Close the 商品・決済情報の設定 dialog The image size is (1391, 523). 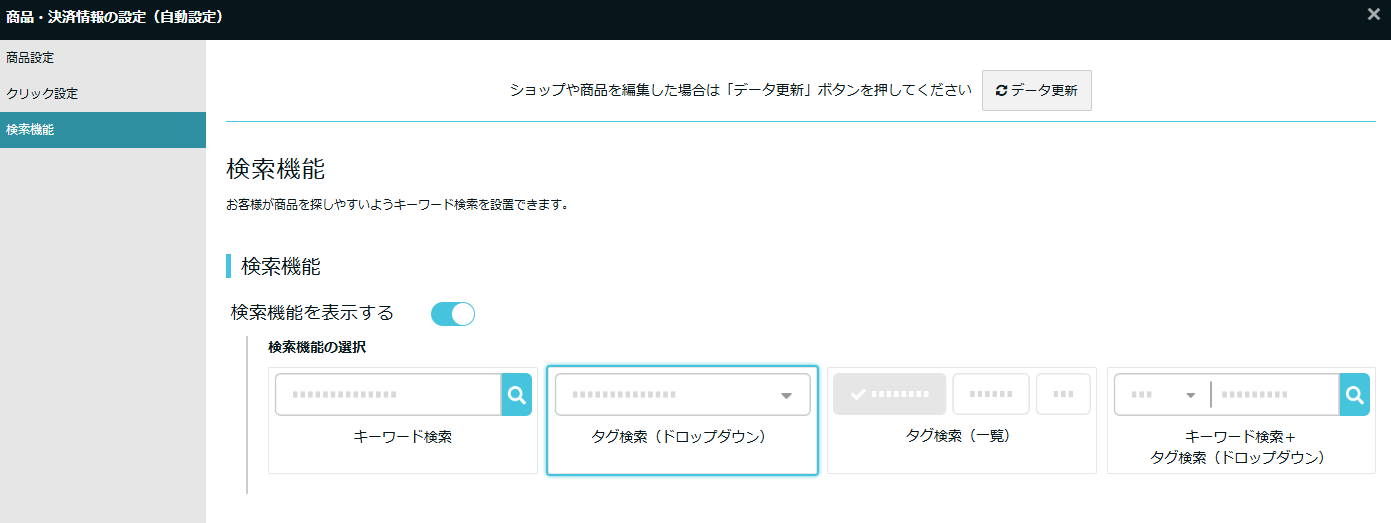pos(1375,14)
